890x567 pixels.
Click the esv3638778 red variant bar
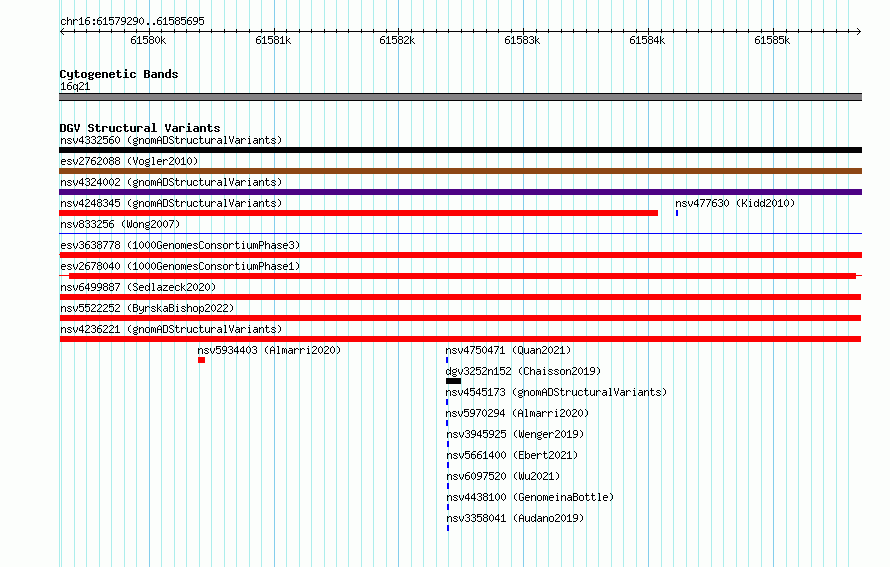point(460,255)
